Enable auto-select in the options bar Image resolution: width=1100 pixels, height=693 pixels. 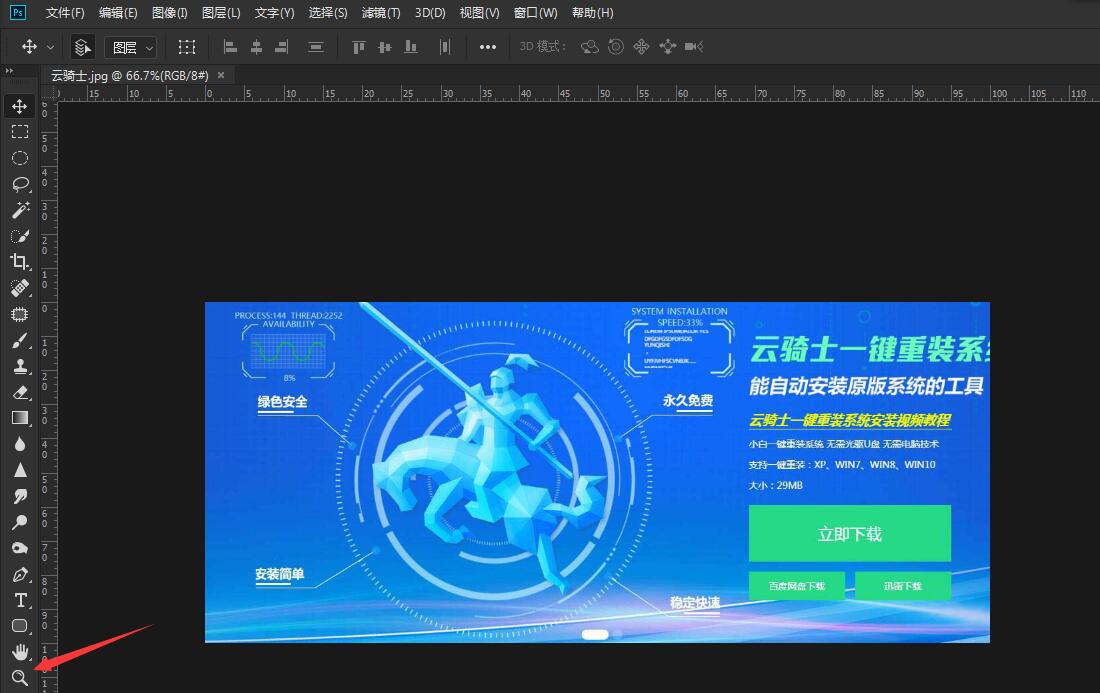tap(82, 46)
